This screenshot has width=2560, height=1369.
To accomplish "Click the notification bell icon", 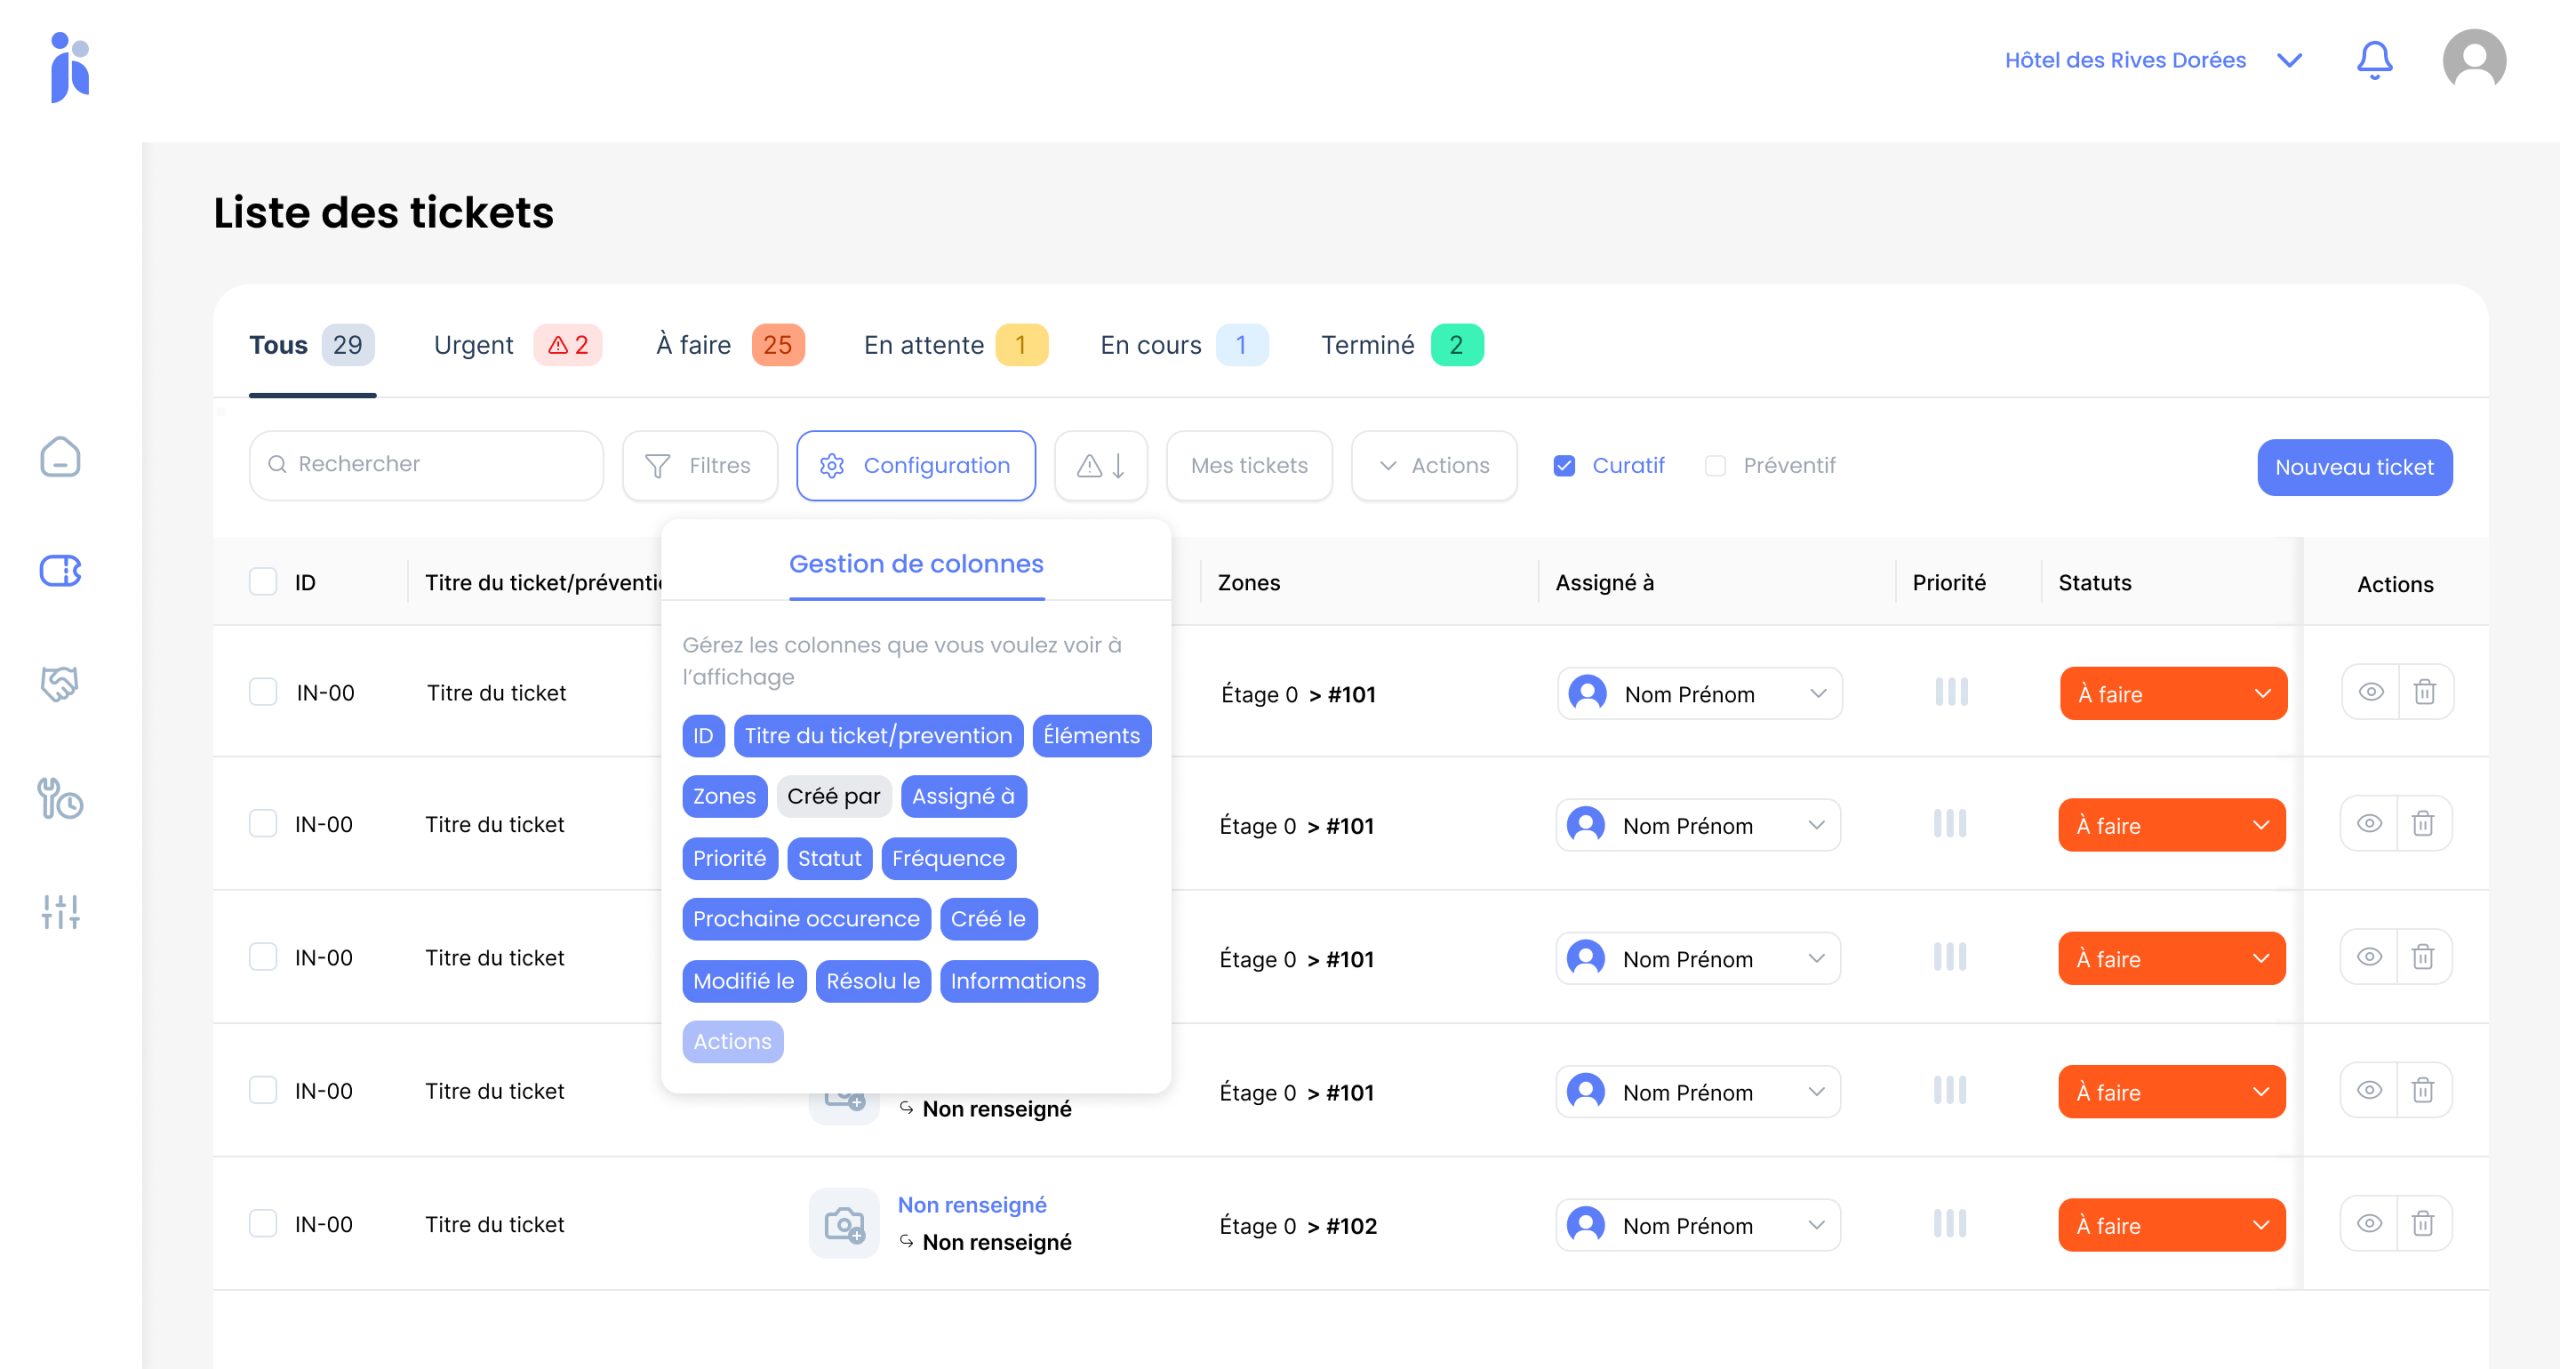I will coord(2374,60).
